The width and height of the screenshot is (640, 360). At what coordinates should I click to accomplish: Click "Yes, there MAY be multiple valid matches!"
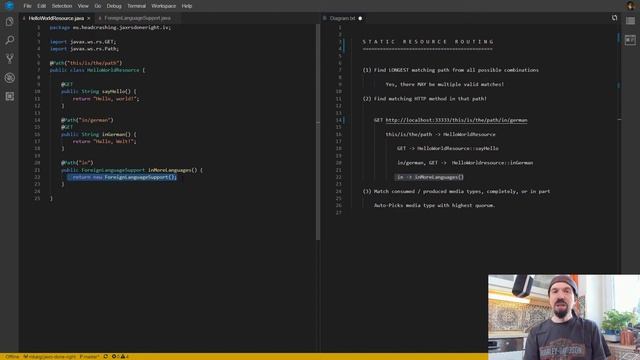coord(445,84)
